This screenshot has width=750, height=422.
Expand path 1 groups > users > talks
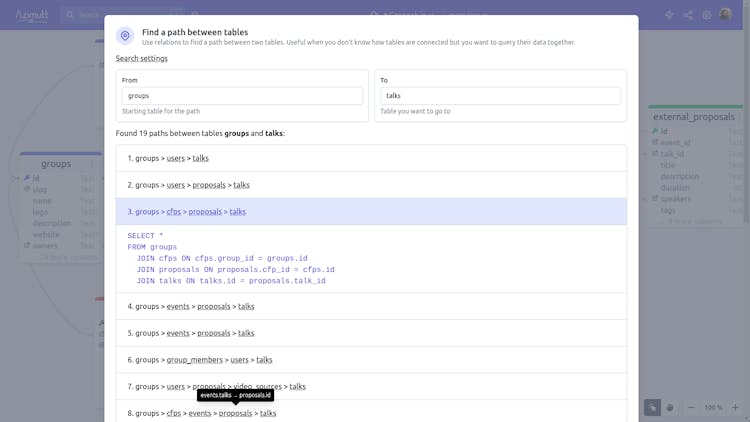click(x=371, y=158)
